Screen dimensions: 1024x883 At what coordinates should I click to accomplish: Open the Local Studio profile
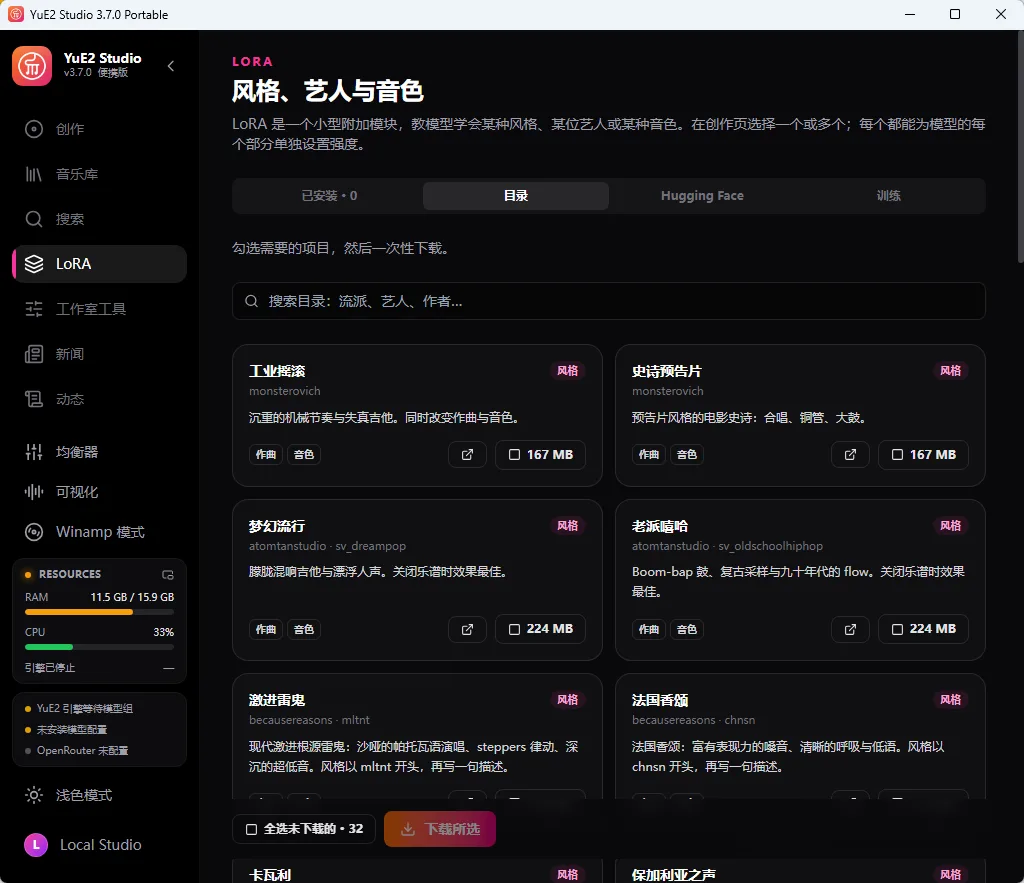[x=99, y=845]
